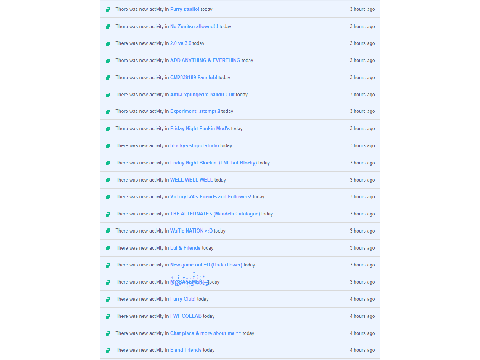Image resolution: width=480 pixels, height=360 pixels.
Task: Click the activity icon beside Champions & more
Action: [108, 333]
